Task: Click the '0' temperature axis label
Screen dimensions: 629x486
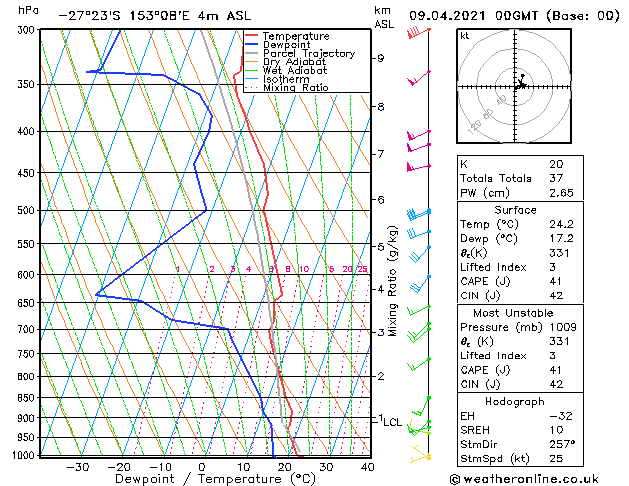Action: point(202,467)
